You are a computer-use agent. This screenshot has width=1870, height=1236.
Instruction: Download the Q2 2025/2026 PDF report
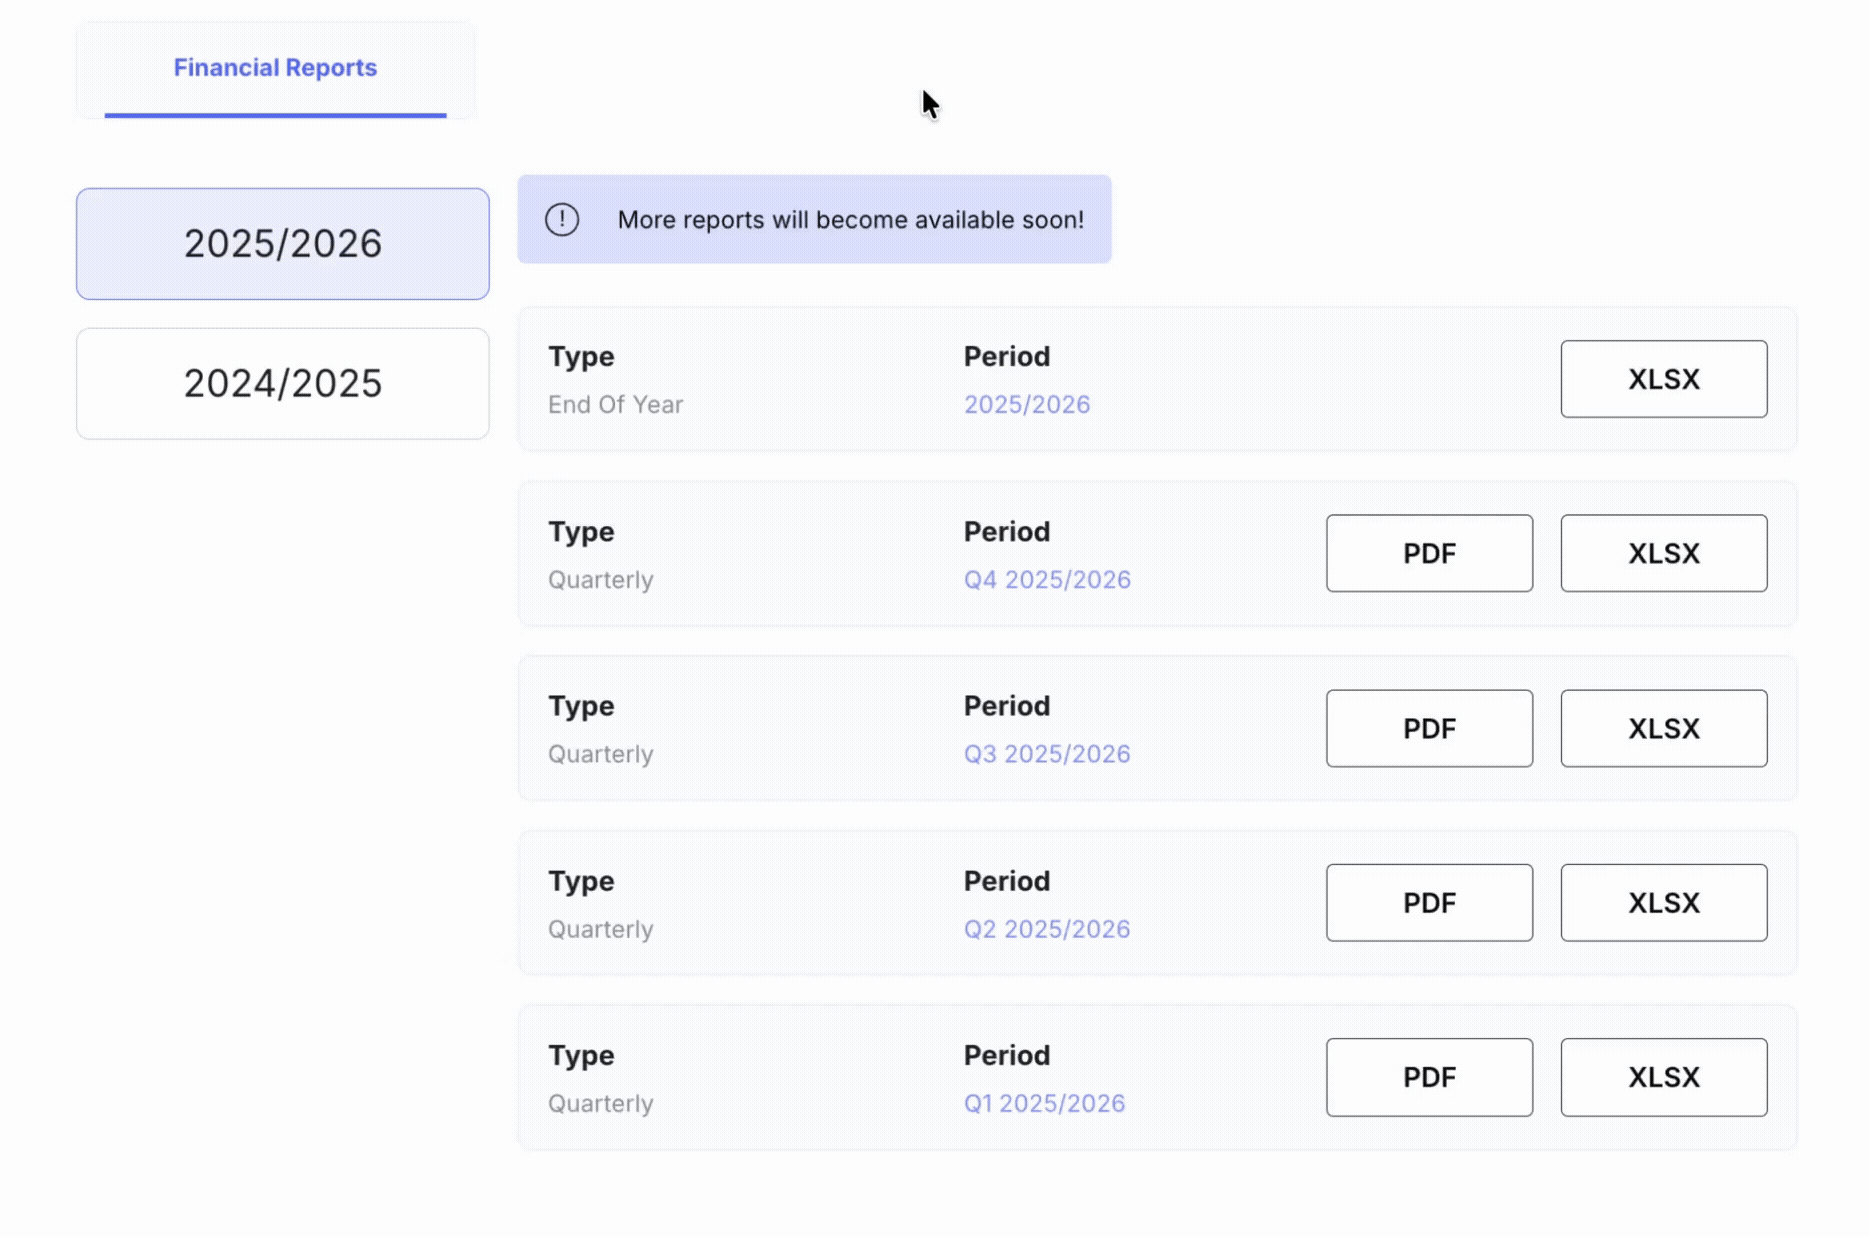1429,903
